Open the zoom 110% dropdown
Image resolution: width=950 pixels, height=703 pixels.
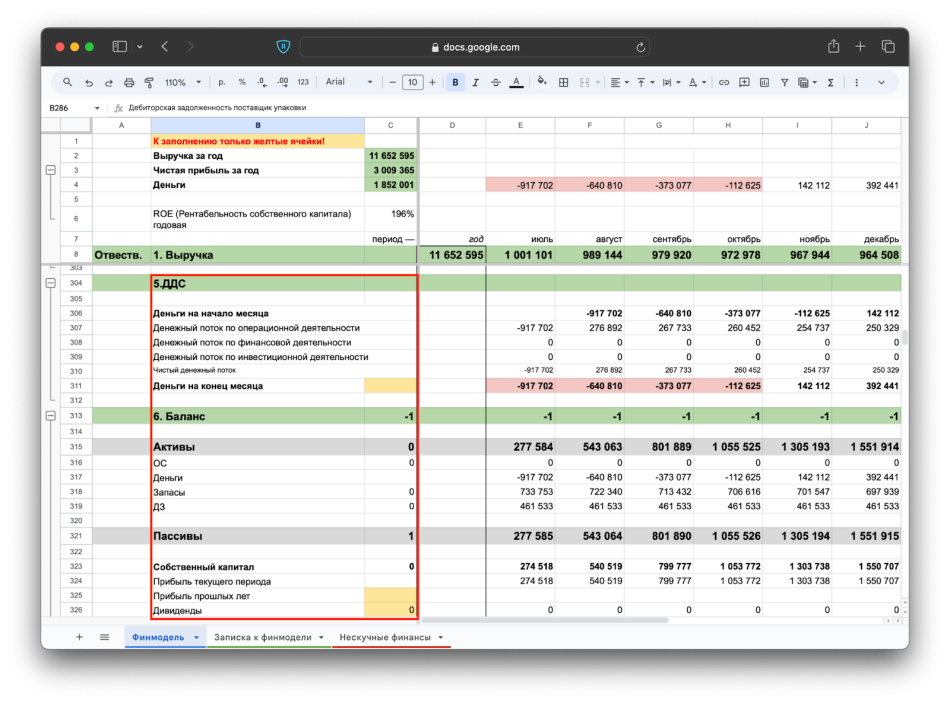click(x=182, y=83)
